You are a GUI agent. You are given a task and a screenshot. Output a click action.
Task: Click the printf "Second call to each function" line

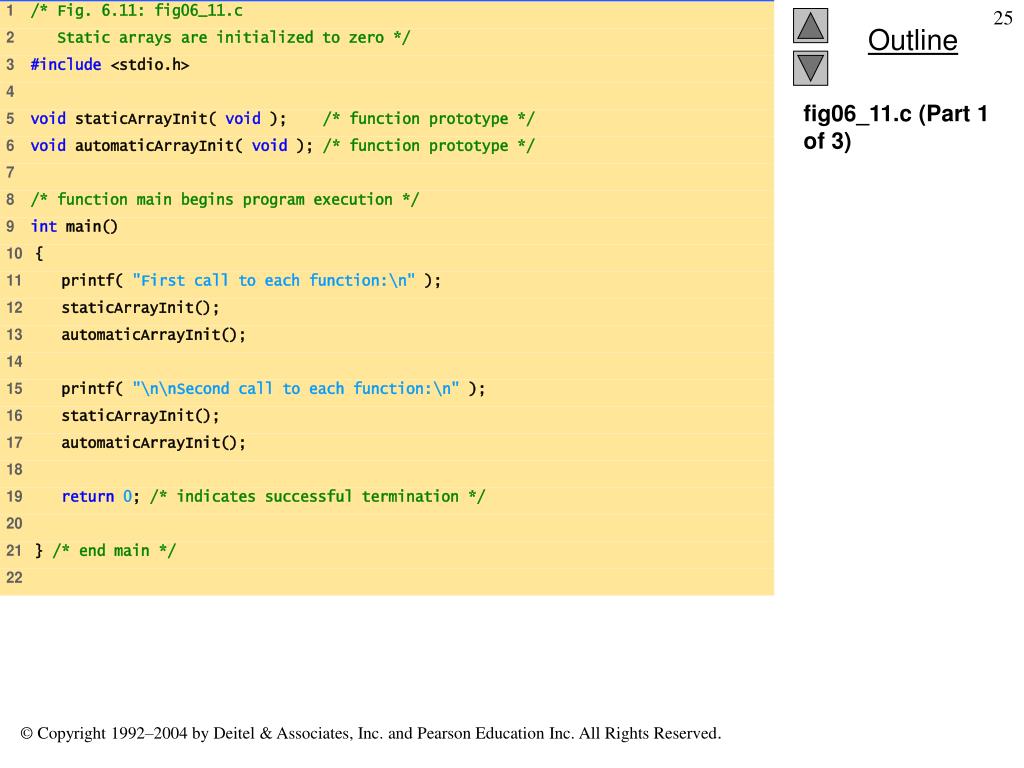(273, 389)
